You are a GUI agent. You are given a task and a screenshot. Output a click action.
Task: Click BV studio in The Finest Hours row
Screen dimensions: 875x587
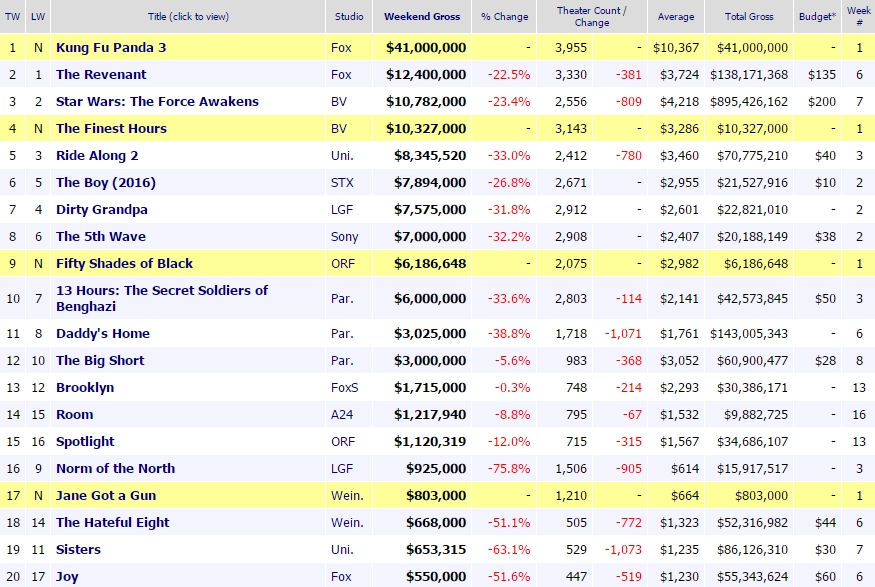(339, 128)
